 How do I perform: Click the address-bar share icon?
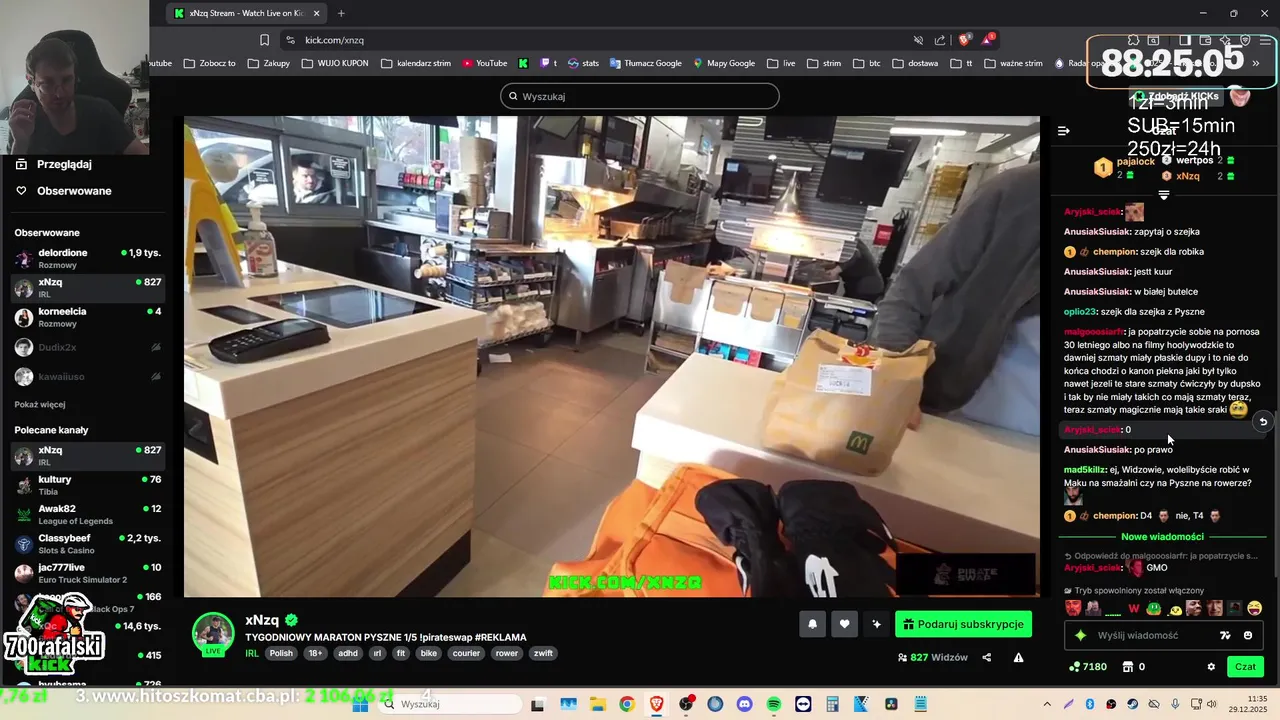click(940, 40)
